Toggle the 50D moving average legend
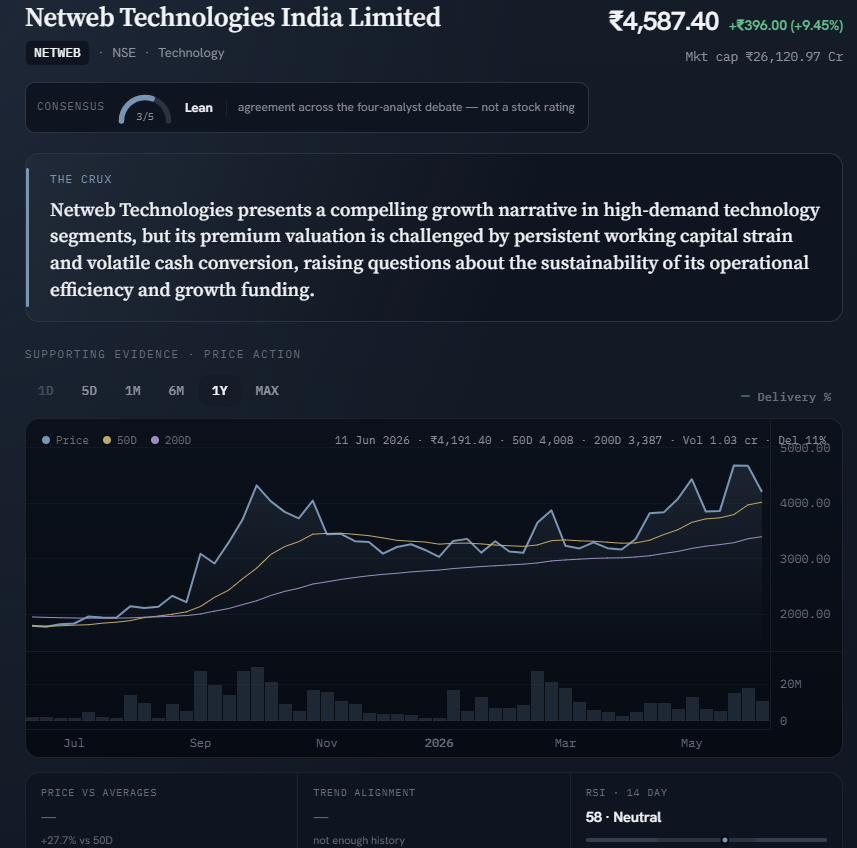 pos(120,440)
